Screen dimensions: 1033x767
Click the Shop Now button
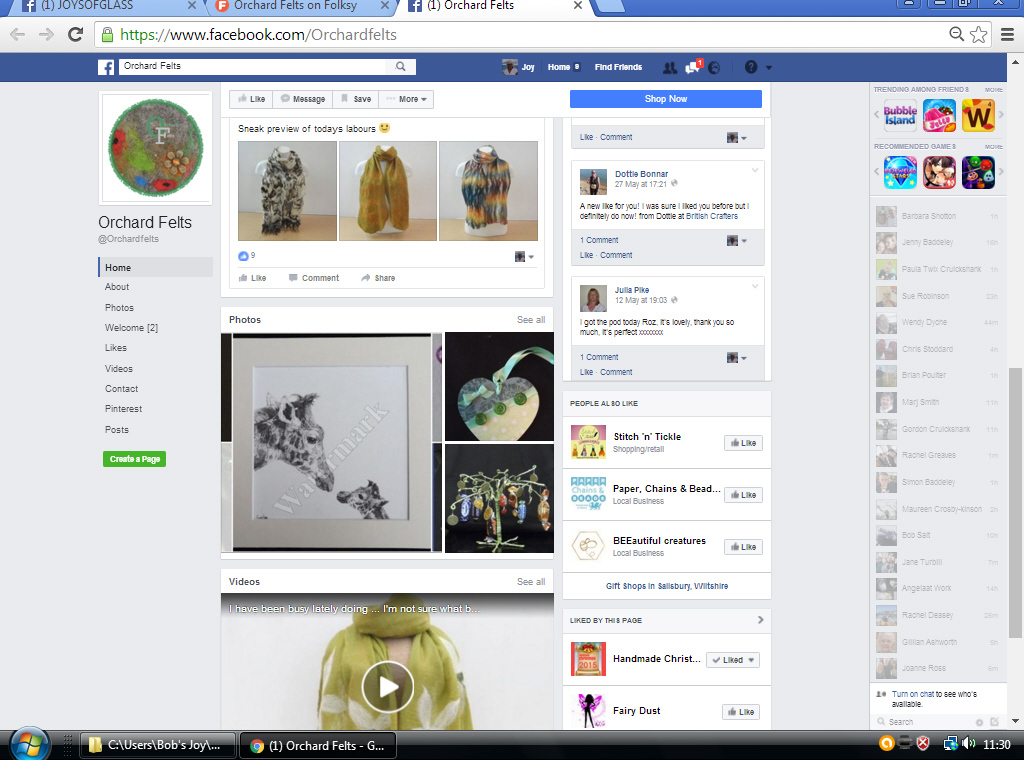[665, 99]
